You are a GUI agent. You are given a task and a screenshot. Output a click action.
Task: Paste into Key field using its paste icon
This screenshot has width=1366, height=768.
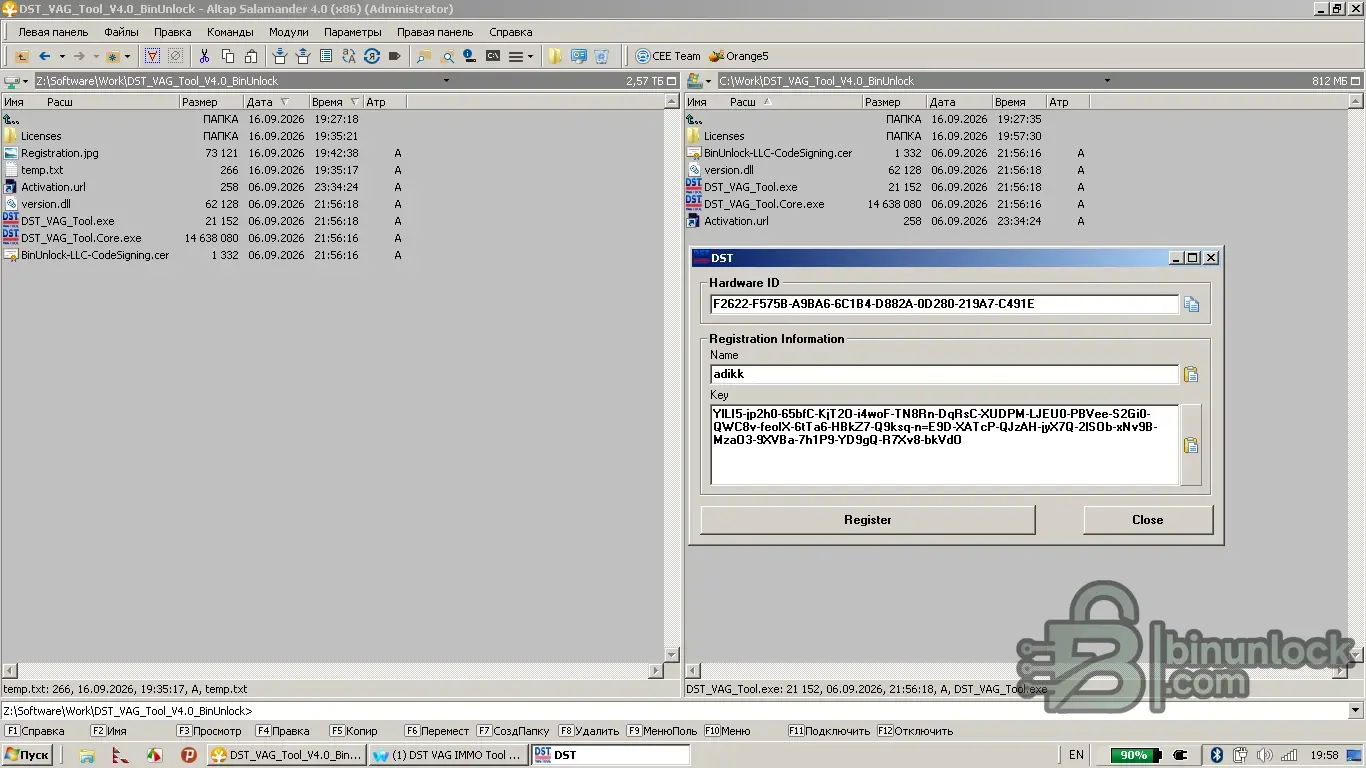coord(1191,445)
